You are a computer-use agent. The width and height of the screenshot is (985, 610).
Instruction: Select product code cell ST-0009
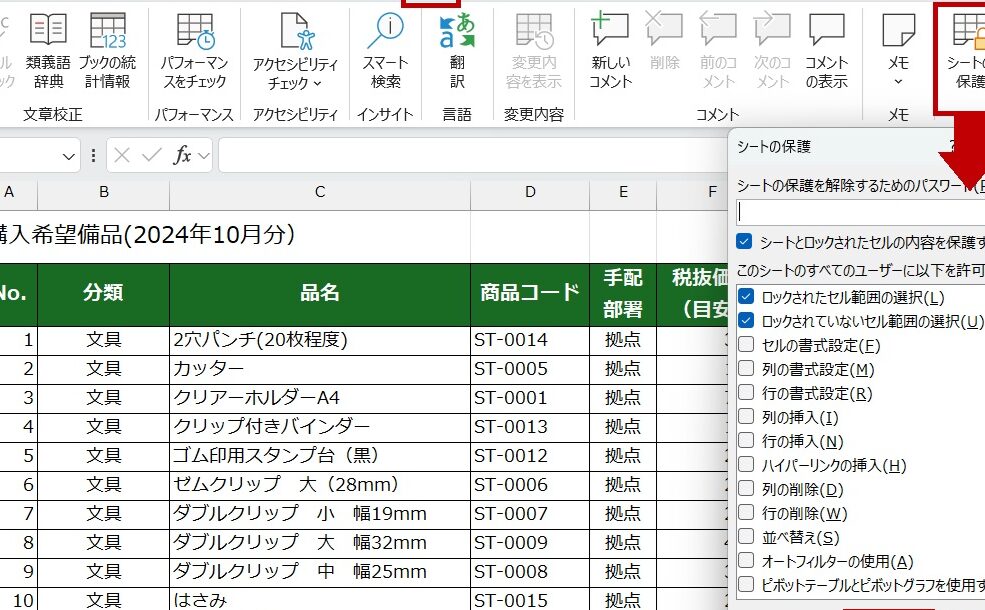[530, 543]
